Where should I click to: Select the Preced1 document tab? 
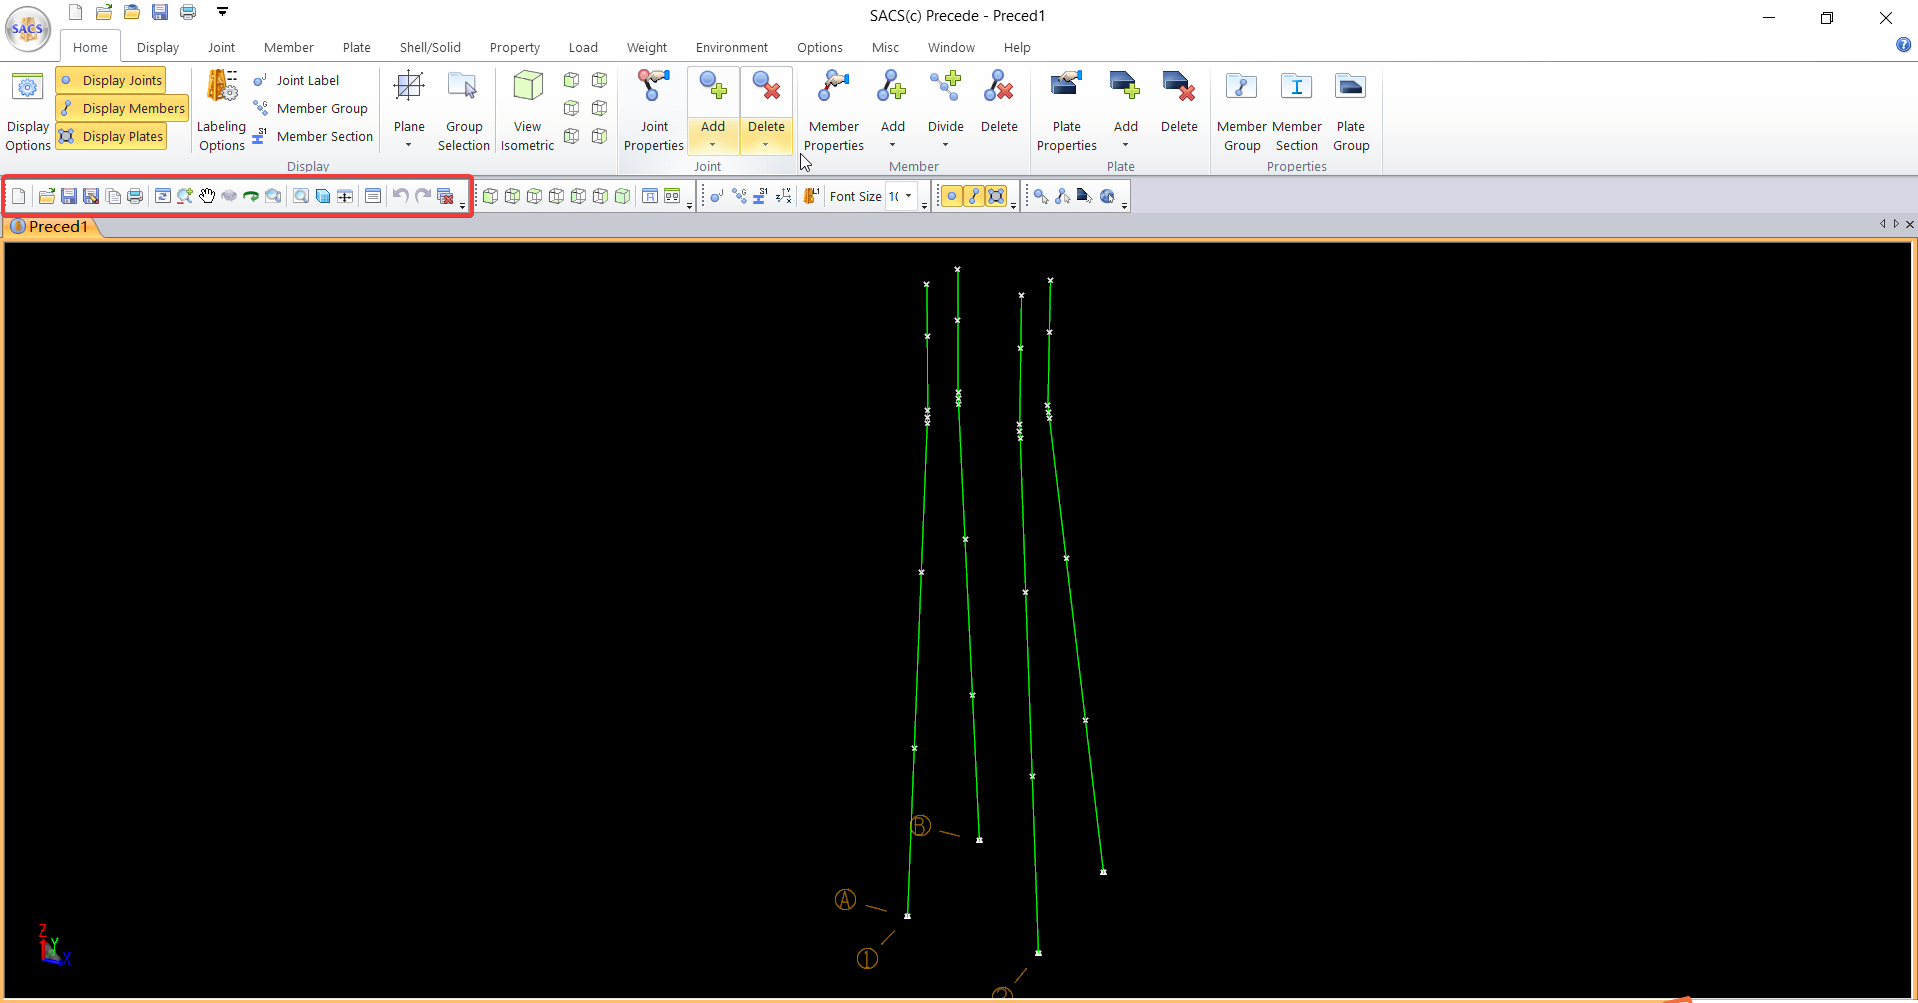pos(52,226)
